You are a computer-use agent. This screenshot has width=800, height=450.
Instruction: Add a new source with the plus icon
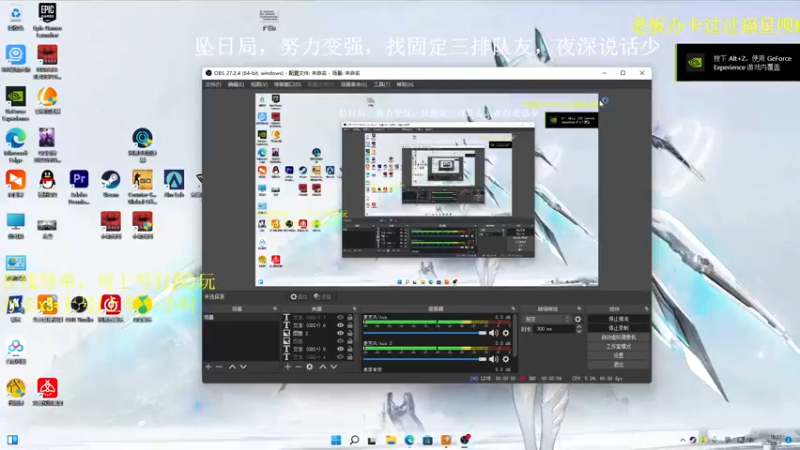point(288,367)
